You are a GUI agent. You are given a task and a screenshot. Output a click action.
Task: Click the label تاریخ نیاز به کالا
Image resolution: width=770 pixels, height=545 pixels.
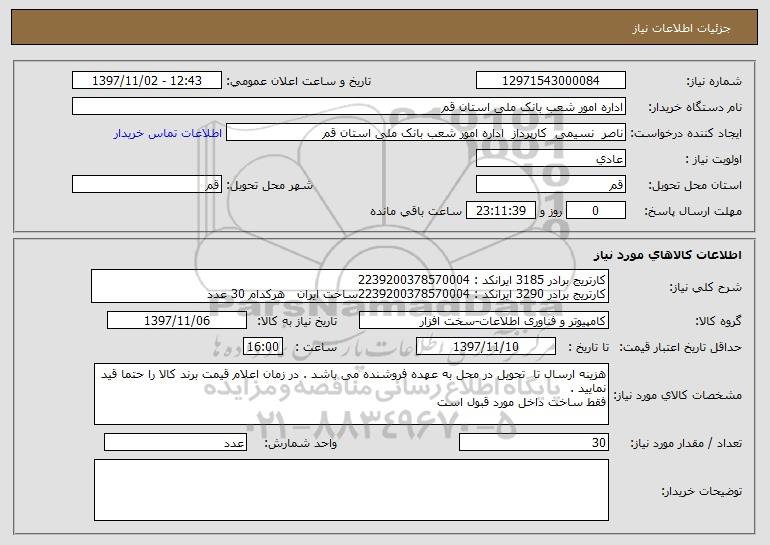point(297,322)
